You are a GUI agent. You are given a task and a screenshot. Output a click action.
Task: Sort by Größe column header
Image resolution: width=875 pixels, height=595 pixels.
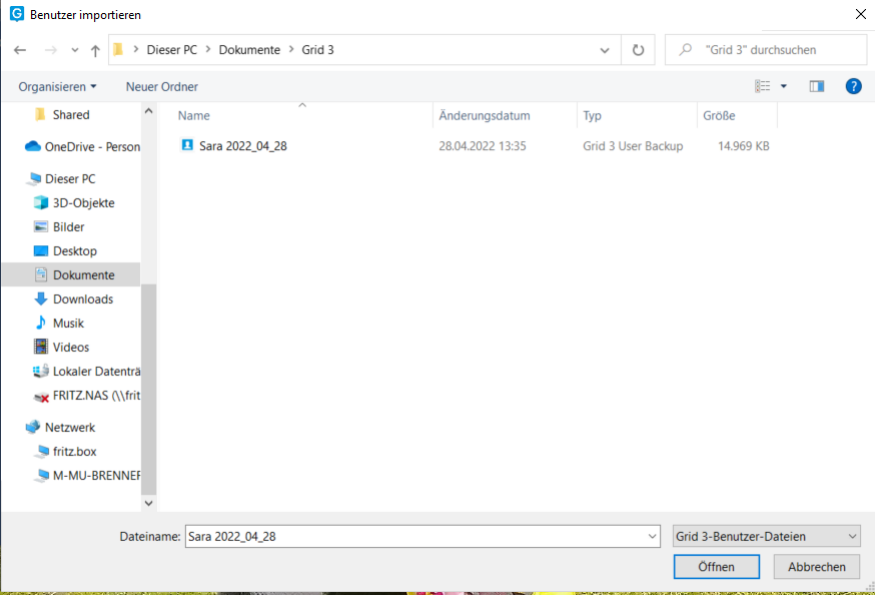coord(719,116)
